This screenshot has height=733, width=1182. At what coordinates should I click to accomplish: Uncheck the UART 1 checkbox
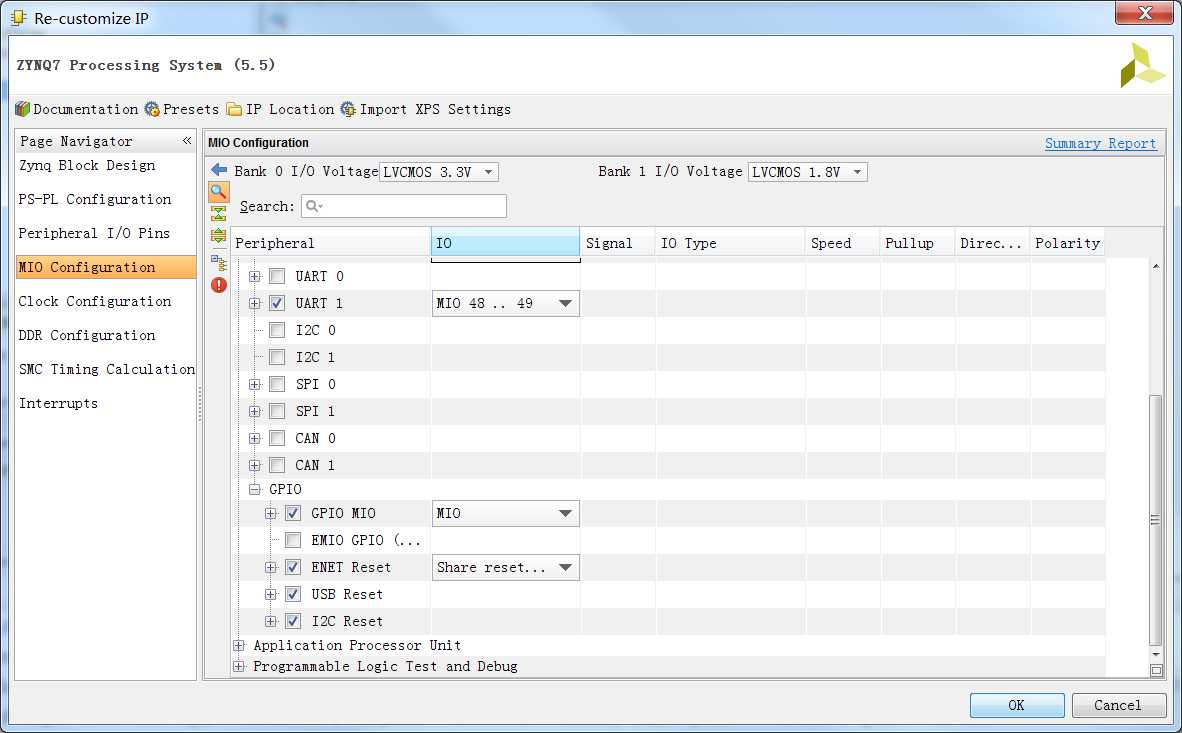(x=277, y=303)
